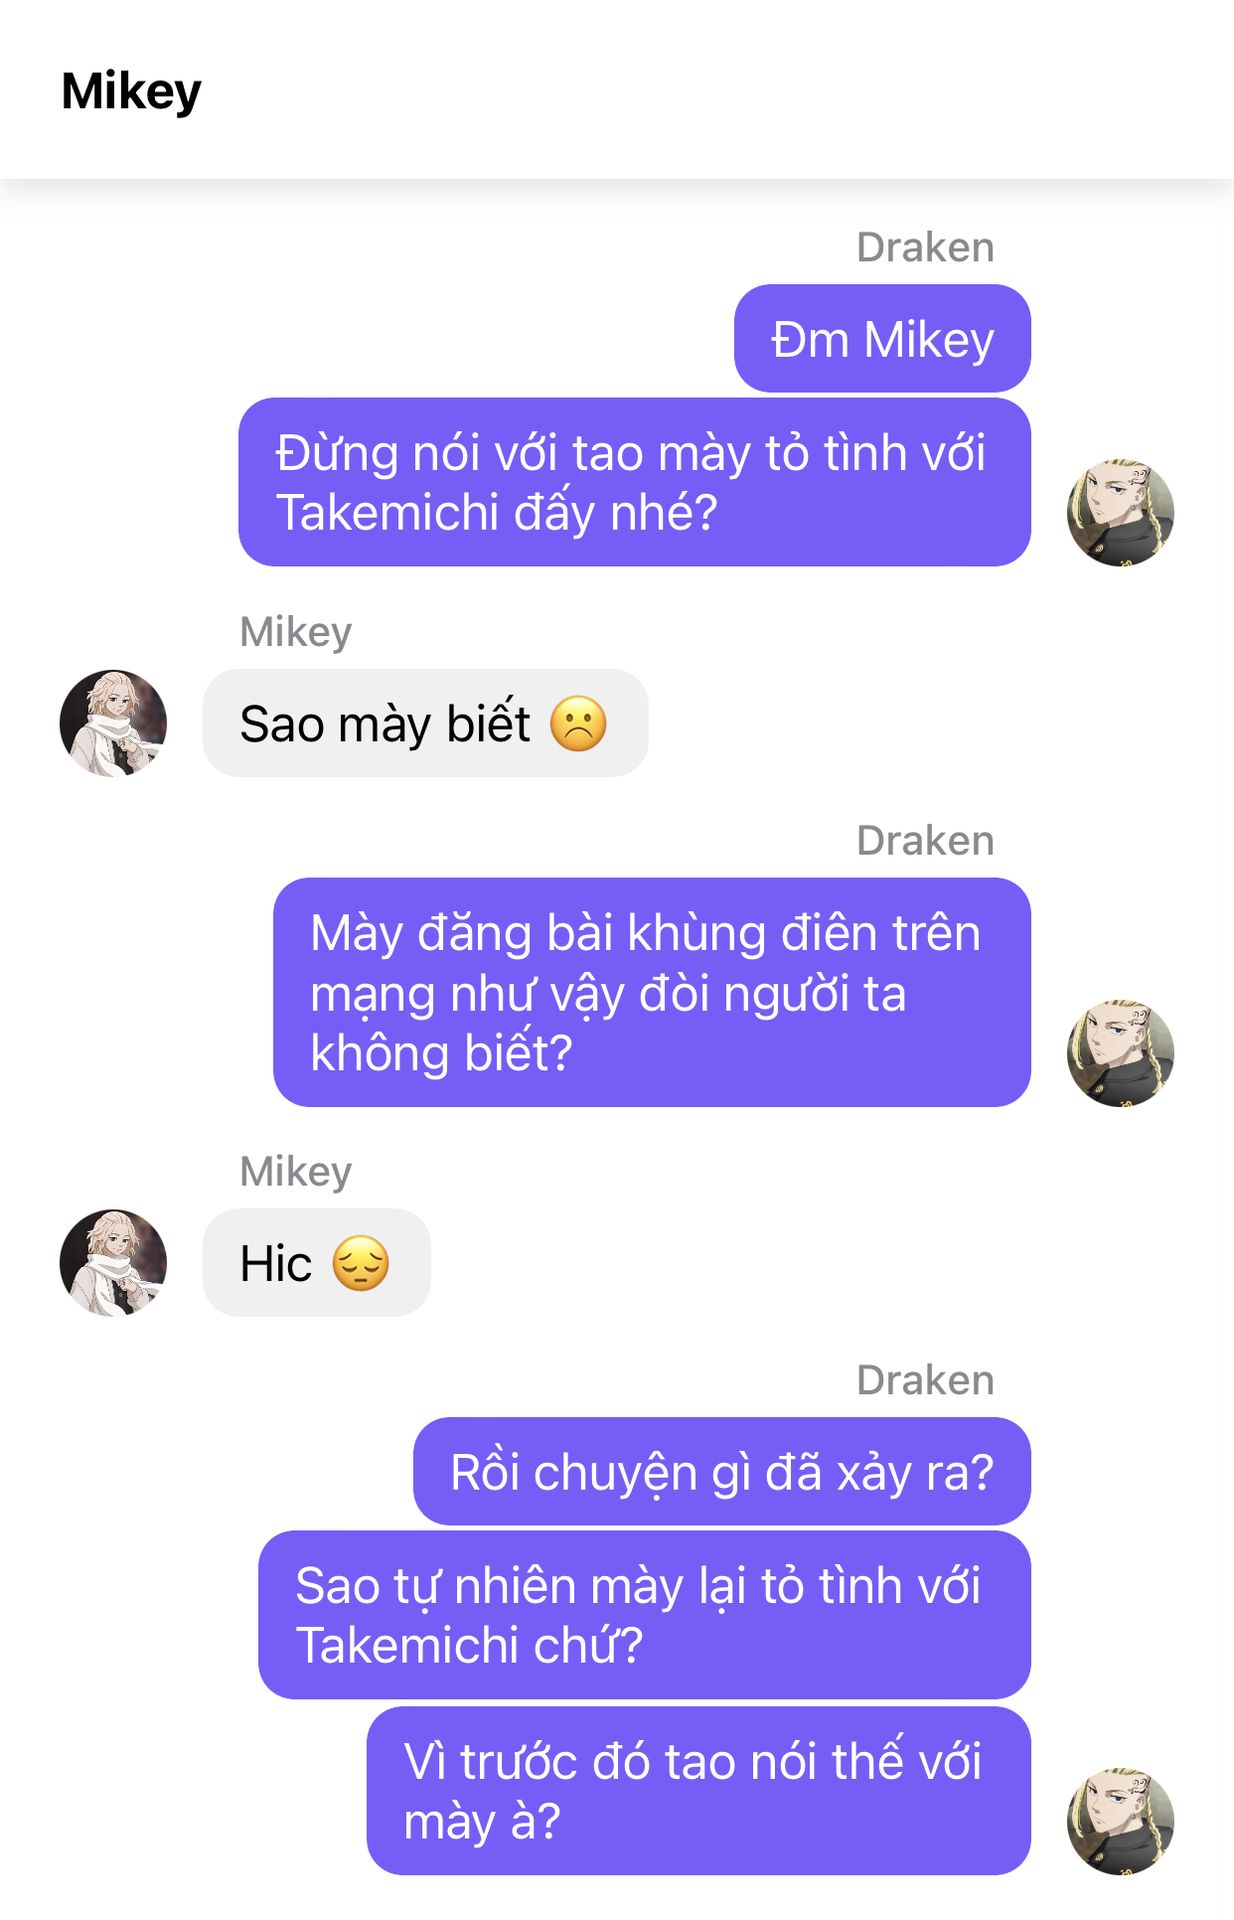Tap Mikey's avatar beside the 'Hic' message

pos(113,1262)
